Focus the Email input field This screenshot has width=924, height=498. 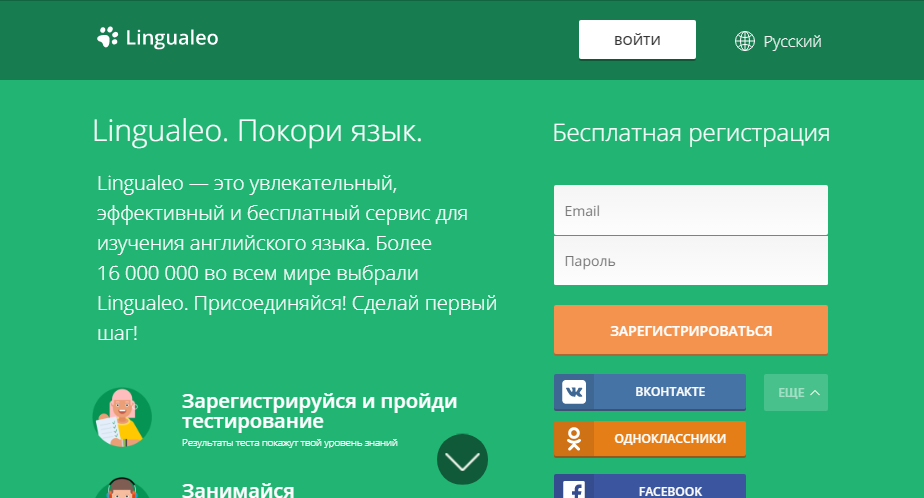pos(691,210)
